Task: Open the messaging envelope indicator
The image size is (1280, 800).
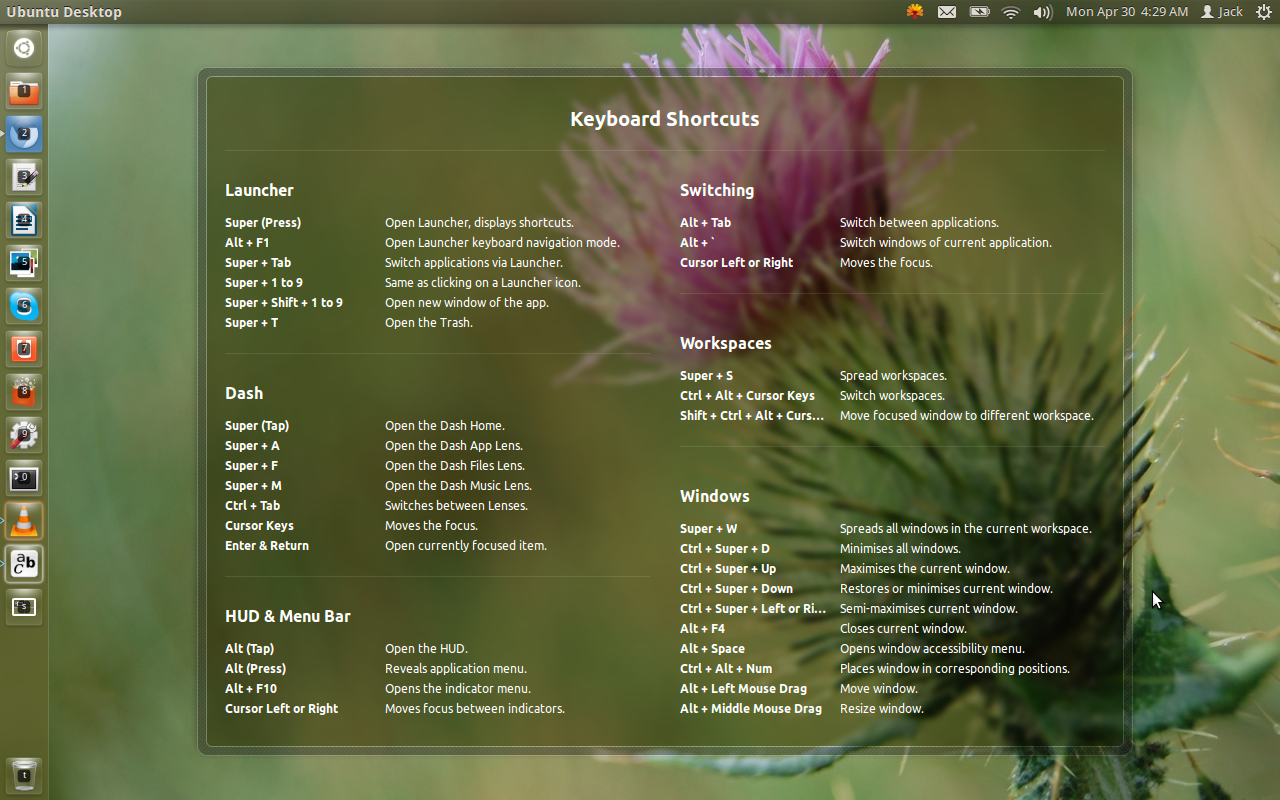Action: tap(946, 12)
